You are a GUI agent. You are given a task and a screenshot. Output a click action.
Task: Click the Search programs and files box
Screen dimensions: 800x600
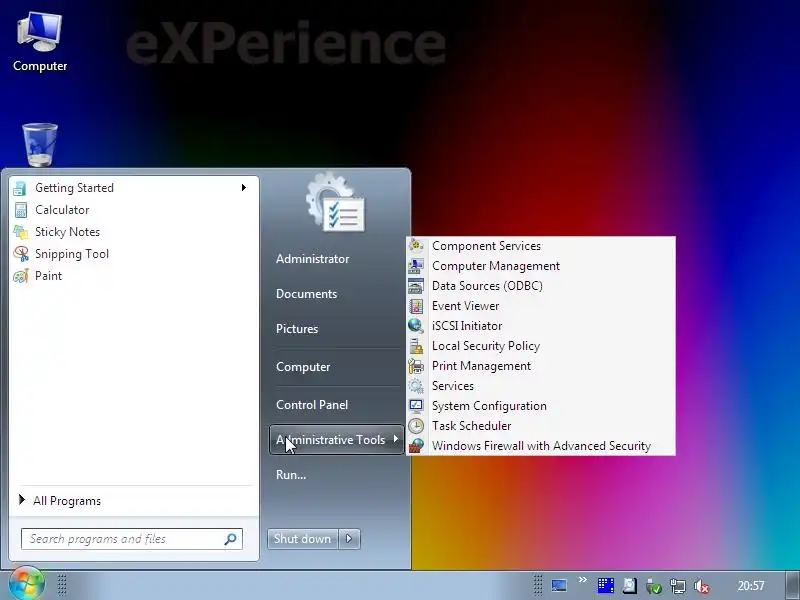point(132,539)
